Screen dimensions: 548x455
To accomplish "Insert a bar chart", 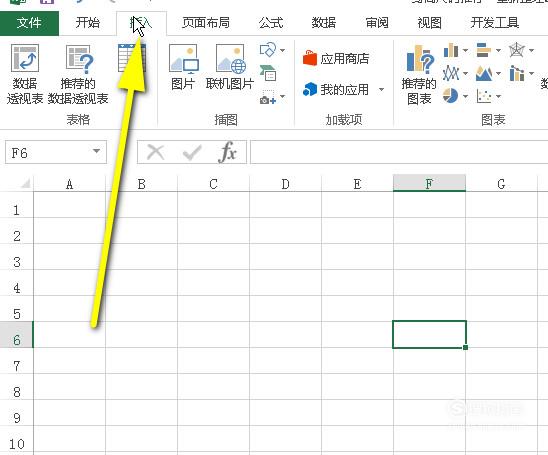I will coord(484,50).
